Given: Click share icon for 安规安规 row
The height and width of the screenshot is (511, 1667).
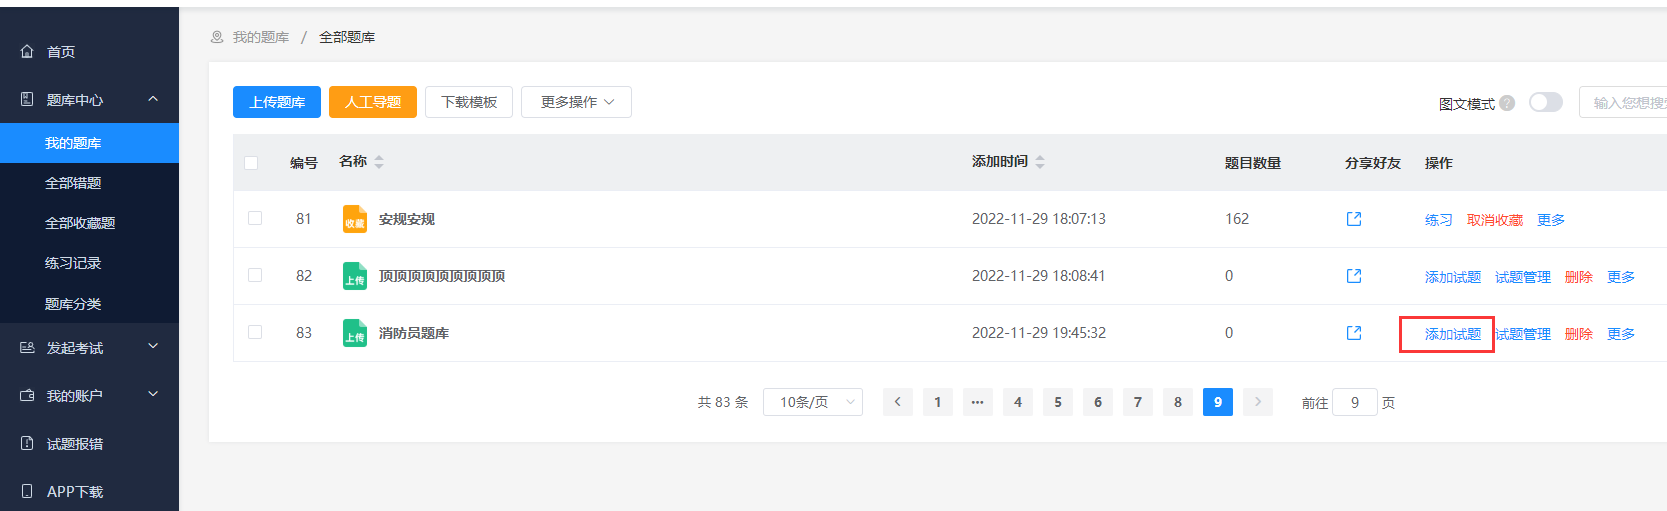Looking at the screenshot, I should (1354, 219).
